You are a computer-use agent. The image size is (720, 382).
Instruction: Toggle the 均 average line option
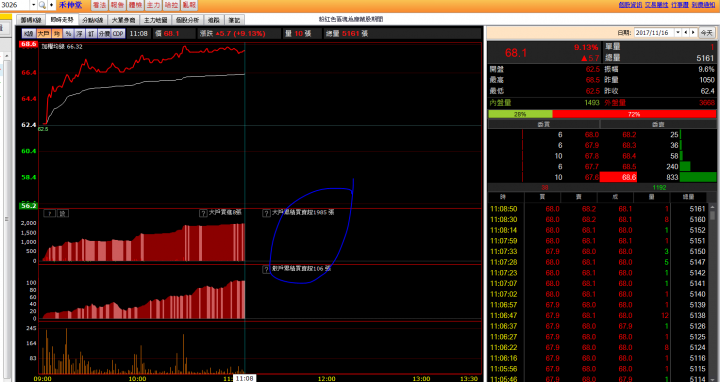pos(57,34)
